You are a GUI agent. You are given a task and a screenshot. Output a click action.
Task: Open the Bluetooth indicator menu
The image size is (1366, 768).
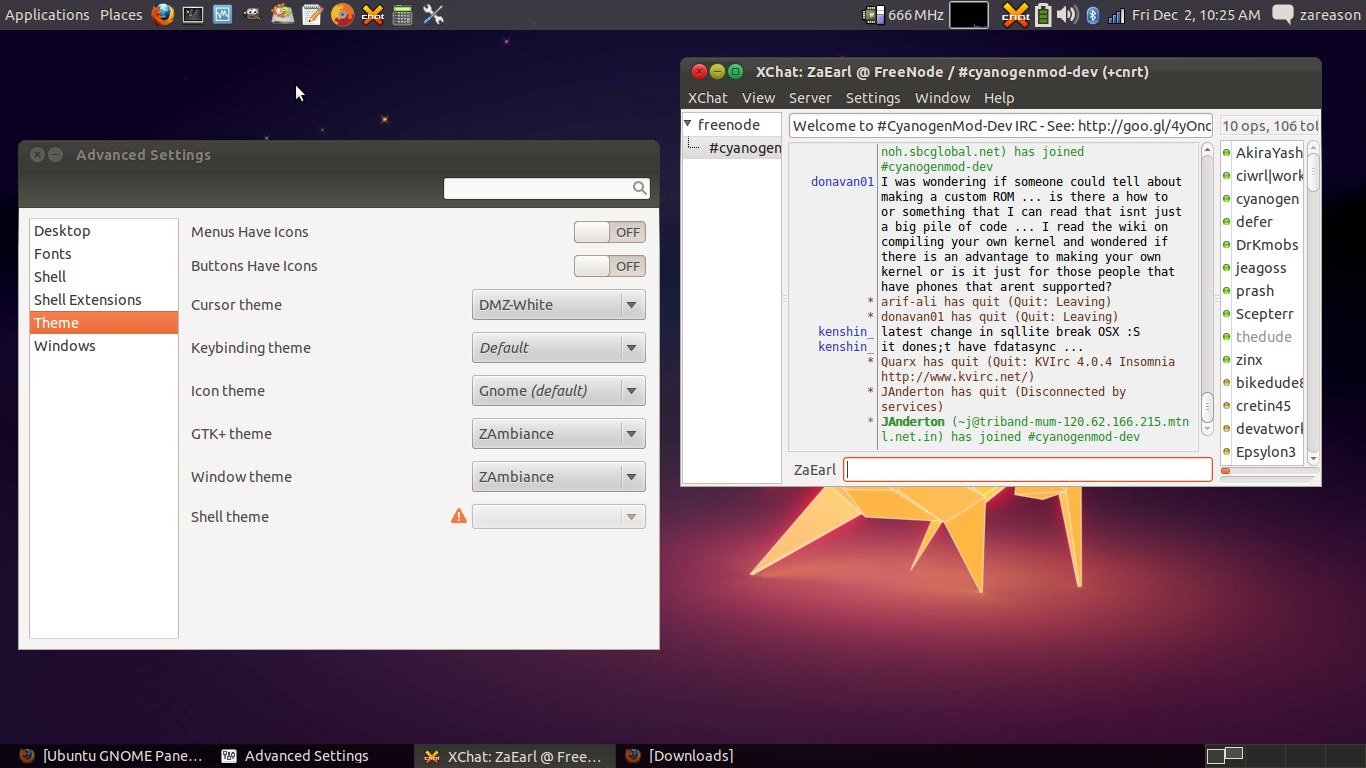click(x=1093, y=15)
